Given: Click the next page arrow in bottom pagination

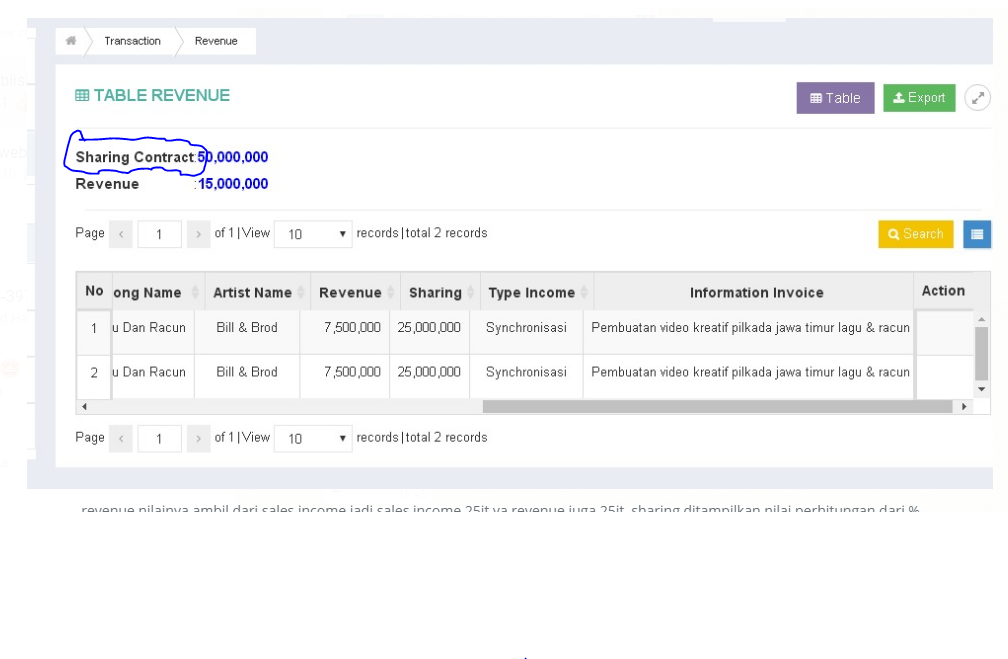Looking at the screenshot, I should pyautogui.click(x=198, y=438).
